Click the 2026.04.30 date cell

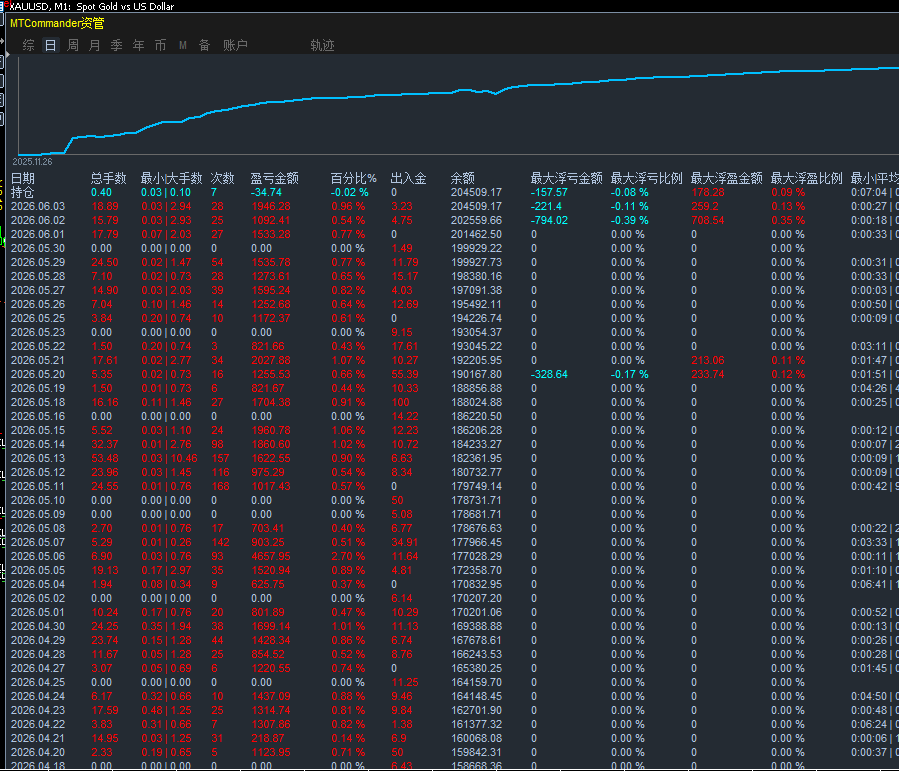38,627
